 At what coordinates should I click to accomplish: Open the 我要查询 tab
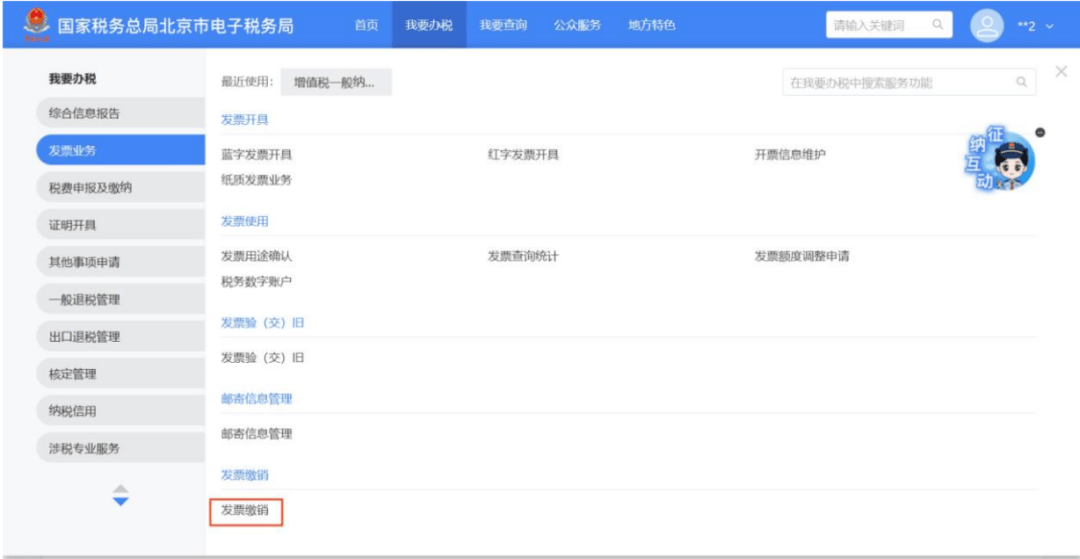click(x=503, y=25)
